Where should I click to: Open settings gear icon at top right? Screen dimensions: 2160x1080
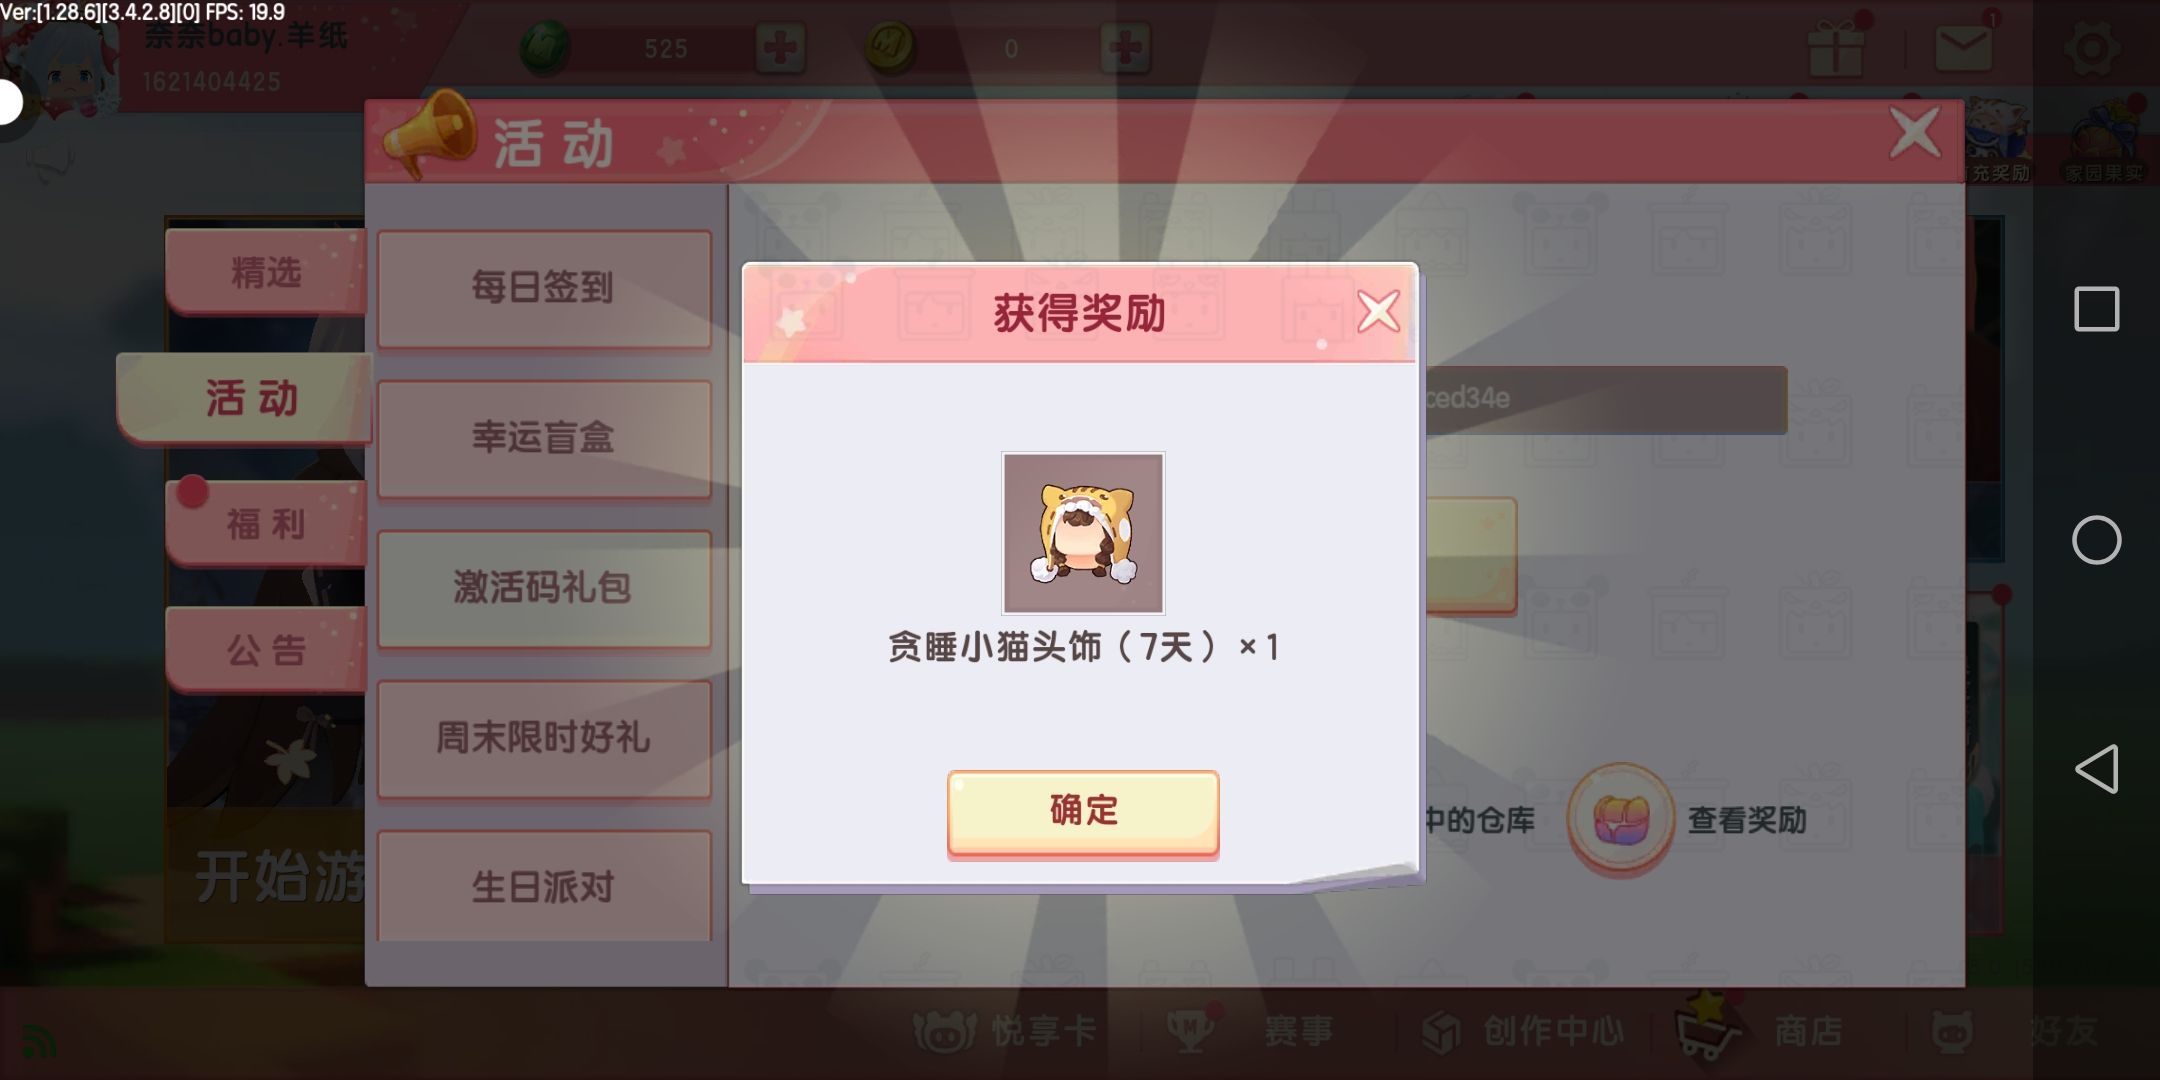2091,47
